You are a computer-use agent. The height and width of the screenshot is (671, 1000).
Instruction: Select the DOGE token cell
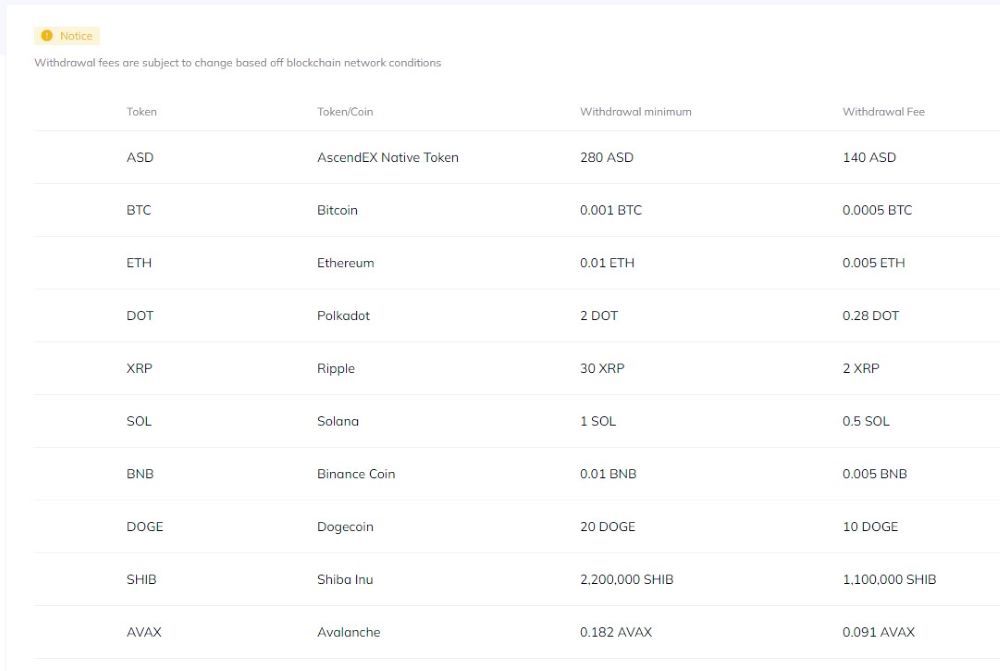point(145,527)
